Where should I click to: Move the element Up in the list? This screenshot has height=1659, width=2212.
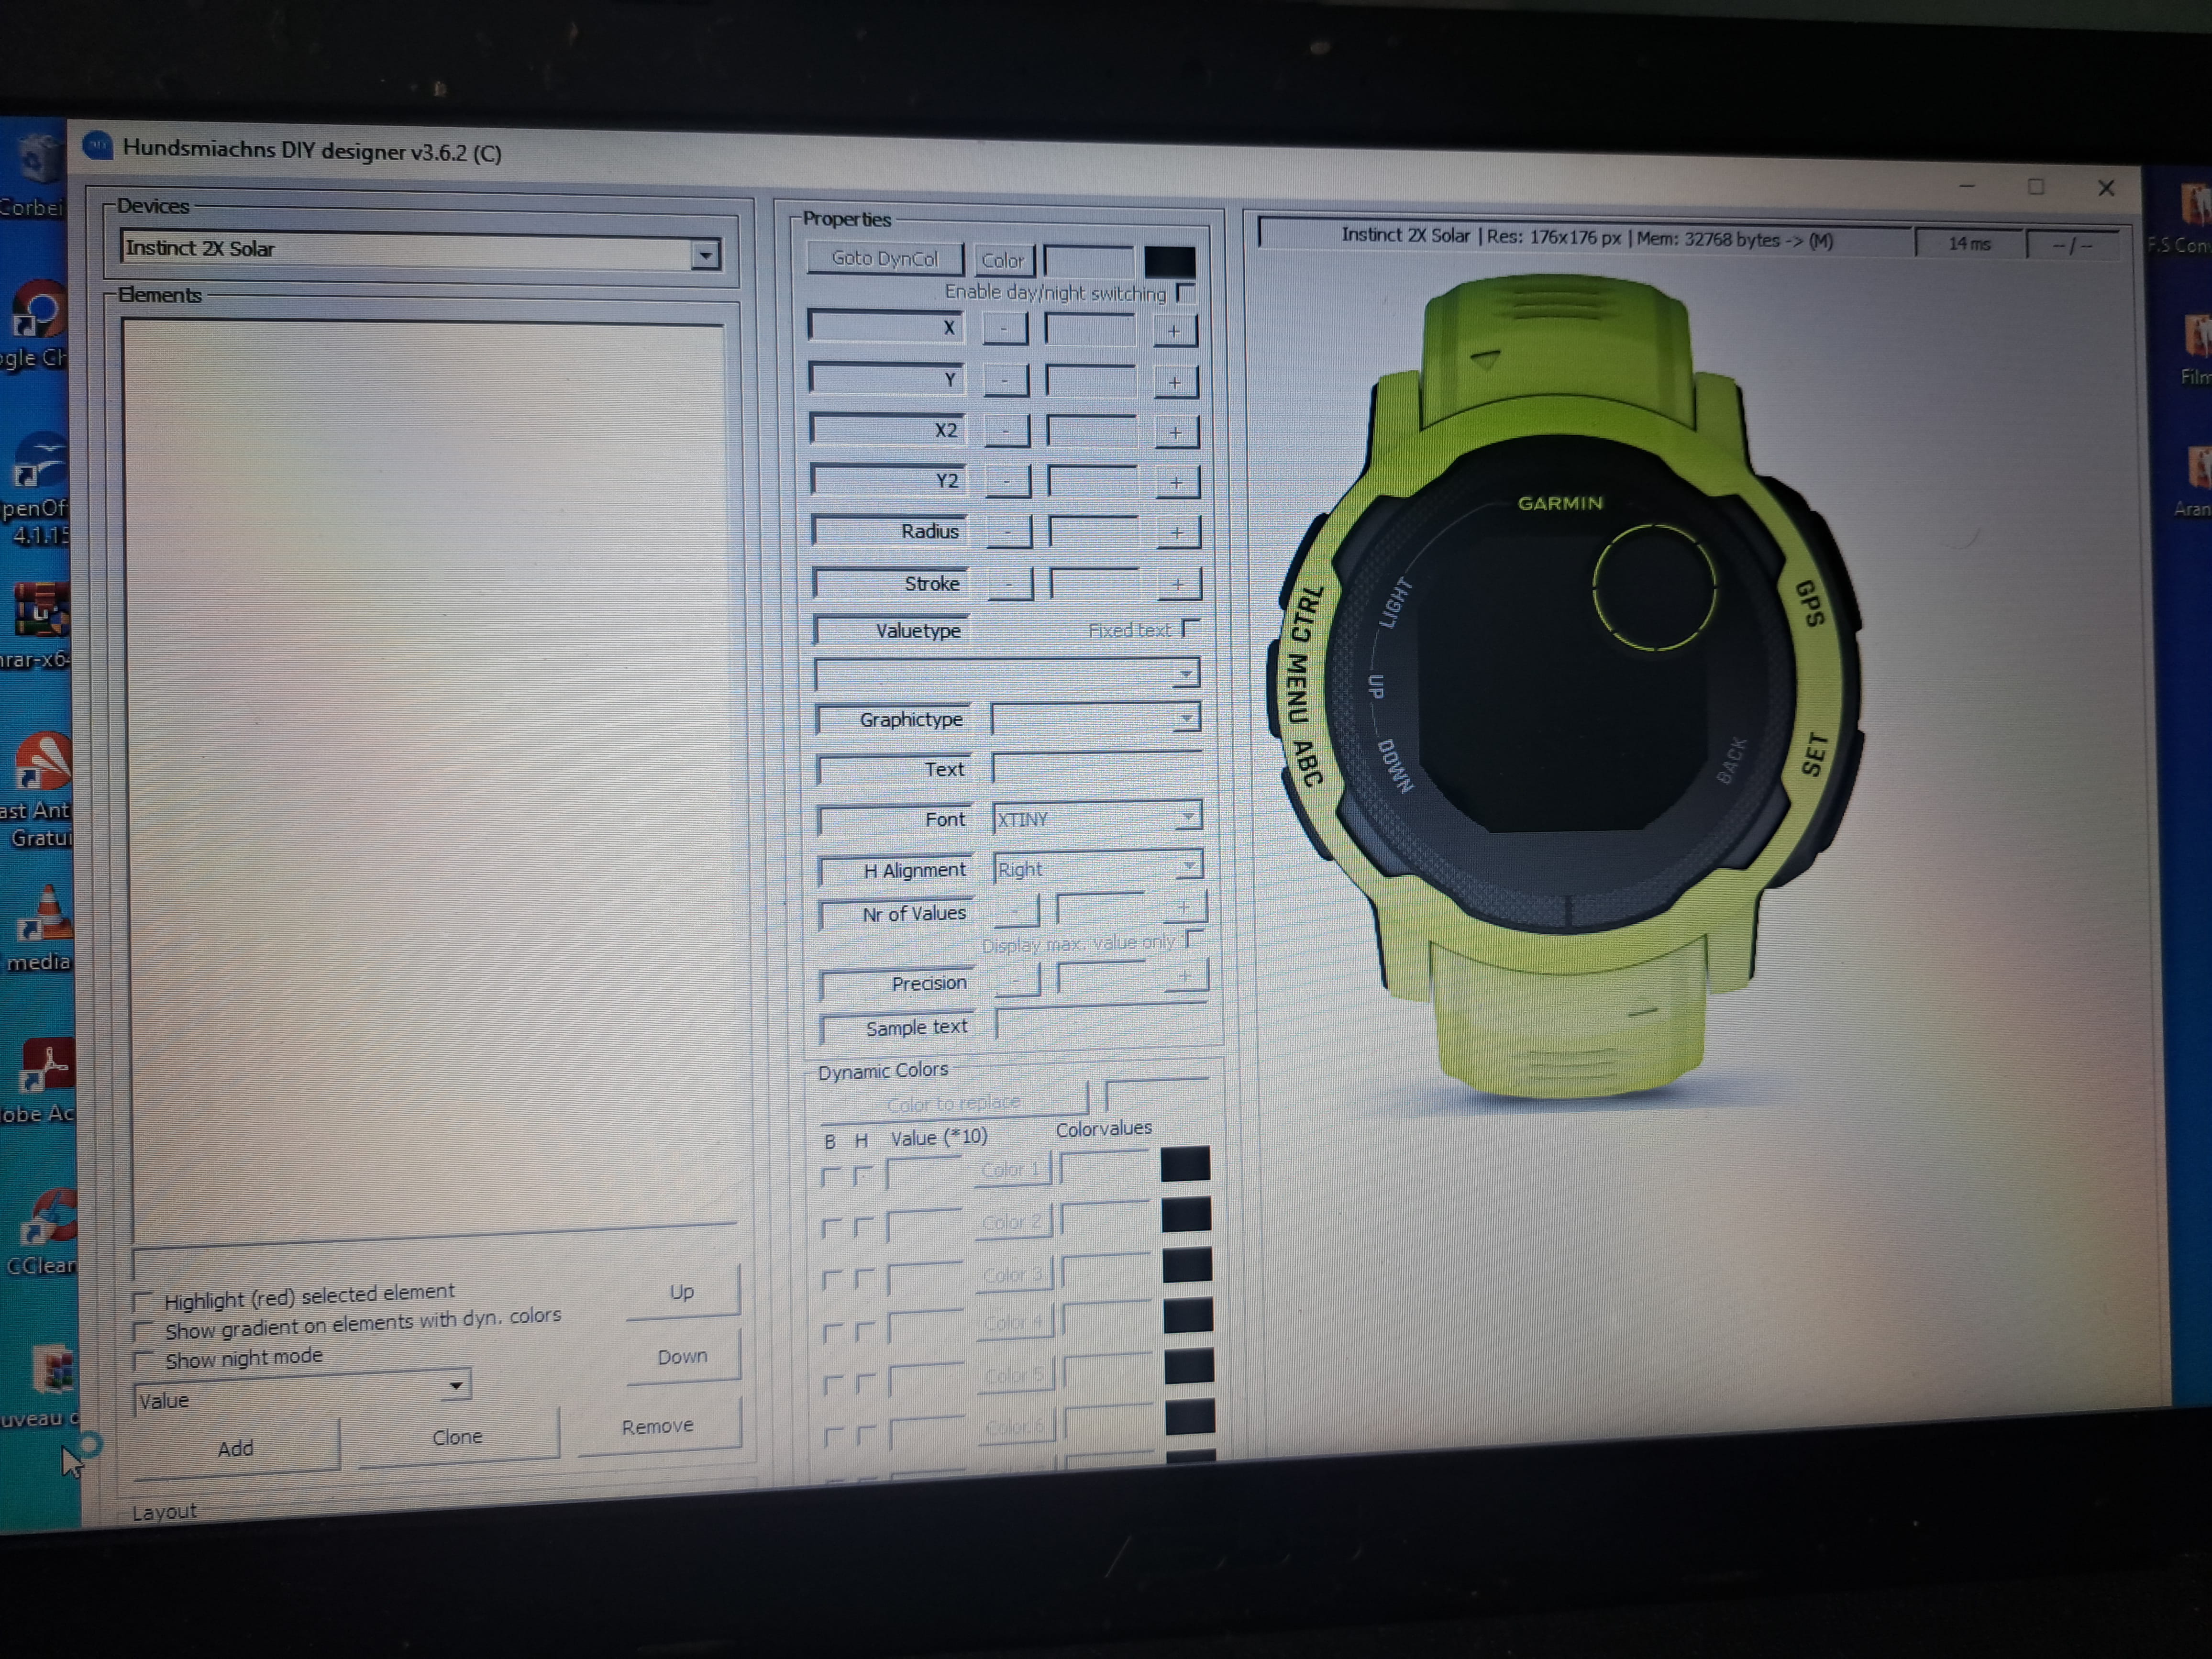point(683,1292)
